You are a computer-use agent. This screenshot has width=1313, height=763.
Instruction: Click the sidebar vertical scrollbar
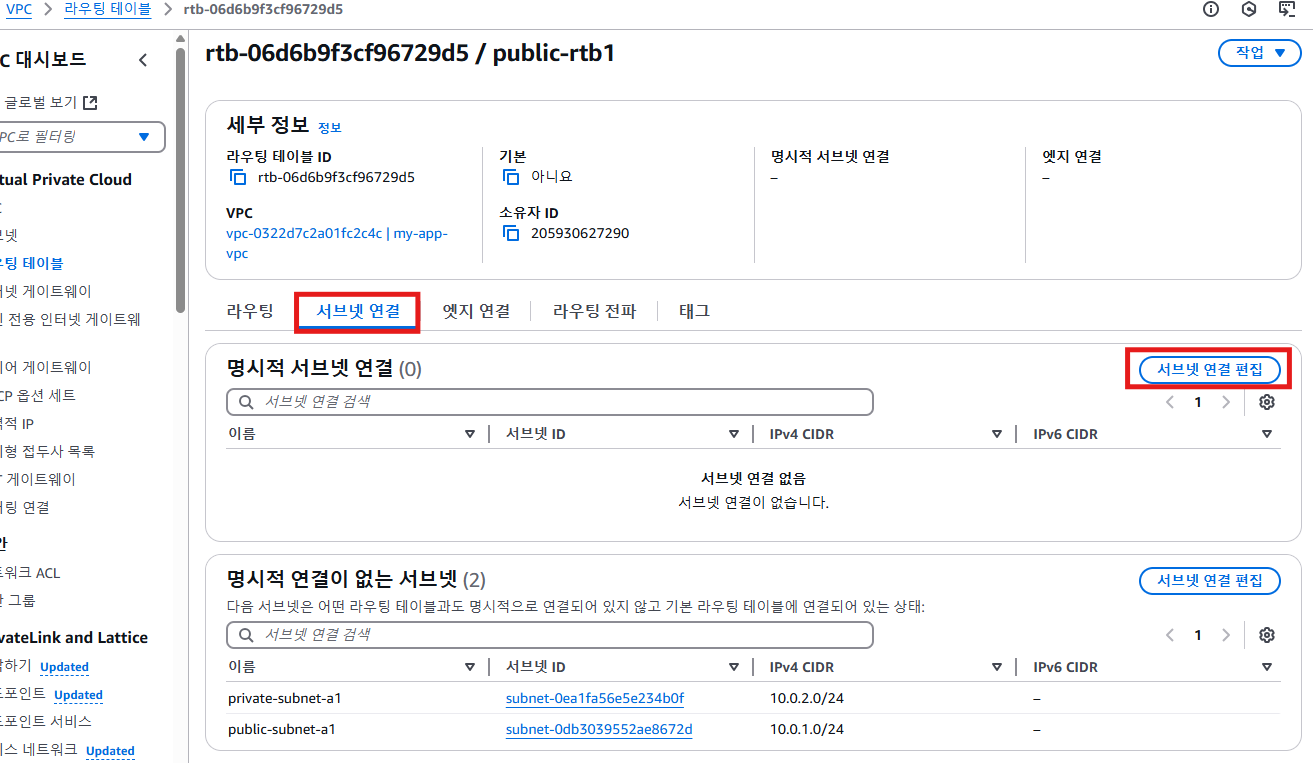pos(180,180)
